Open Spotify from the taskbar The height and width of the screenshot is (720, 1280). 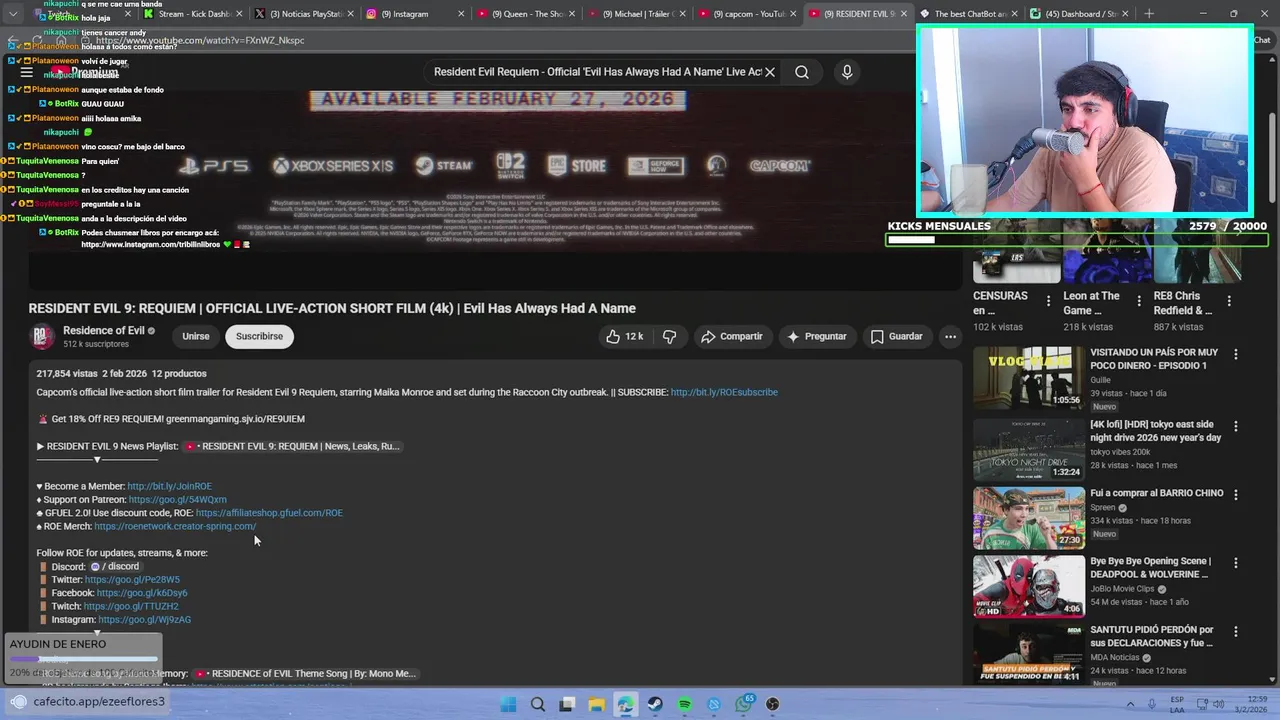pos(685,704)
